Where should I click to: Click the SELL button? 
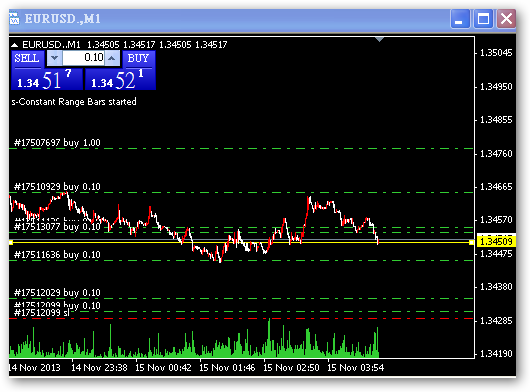click(27, 58)
